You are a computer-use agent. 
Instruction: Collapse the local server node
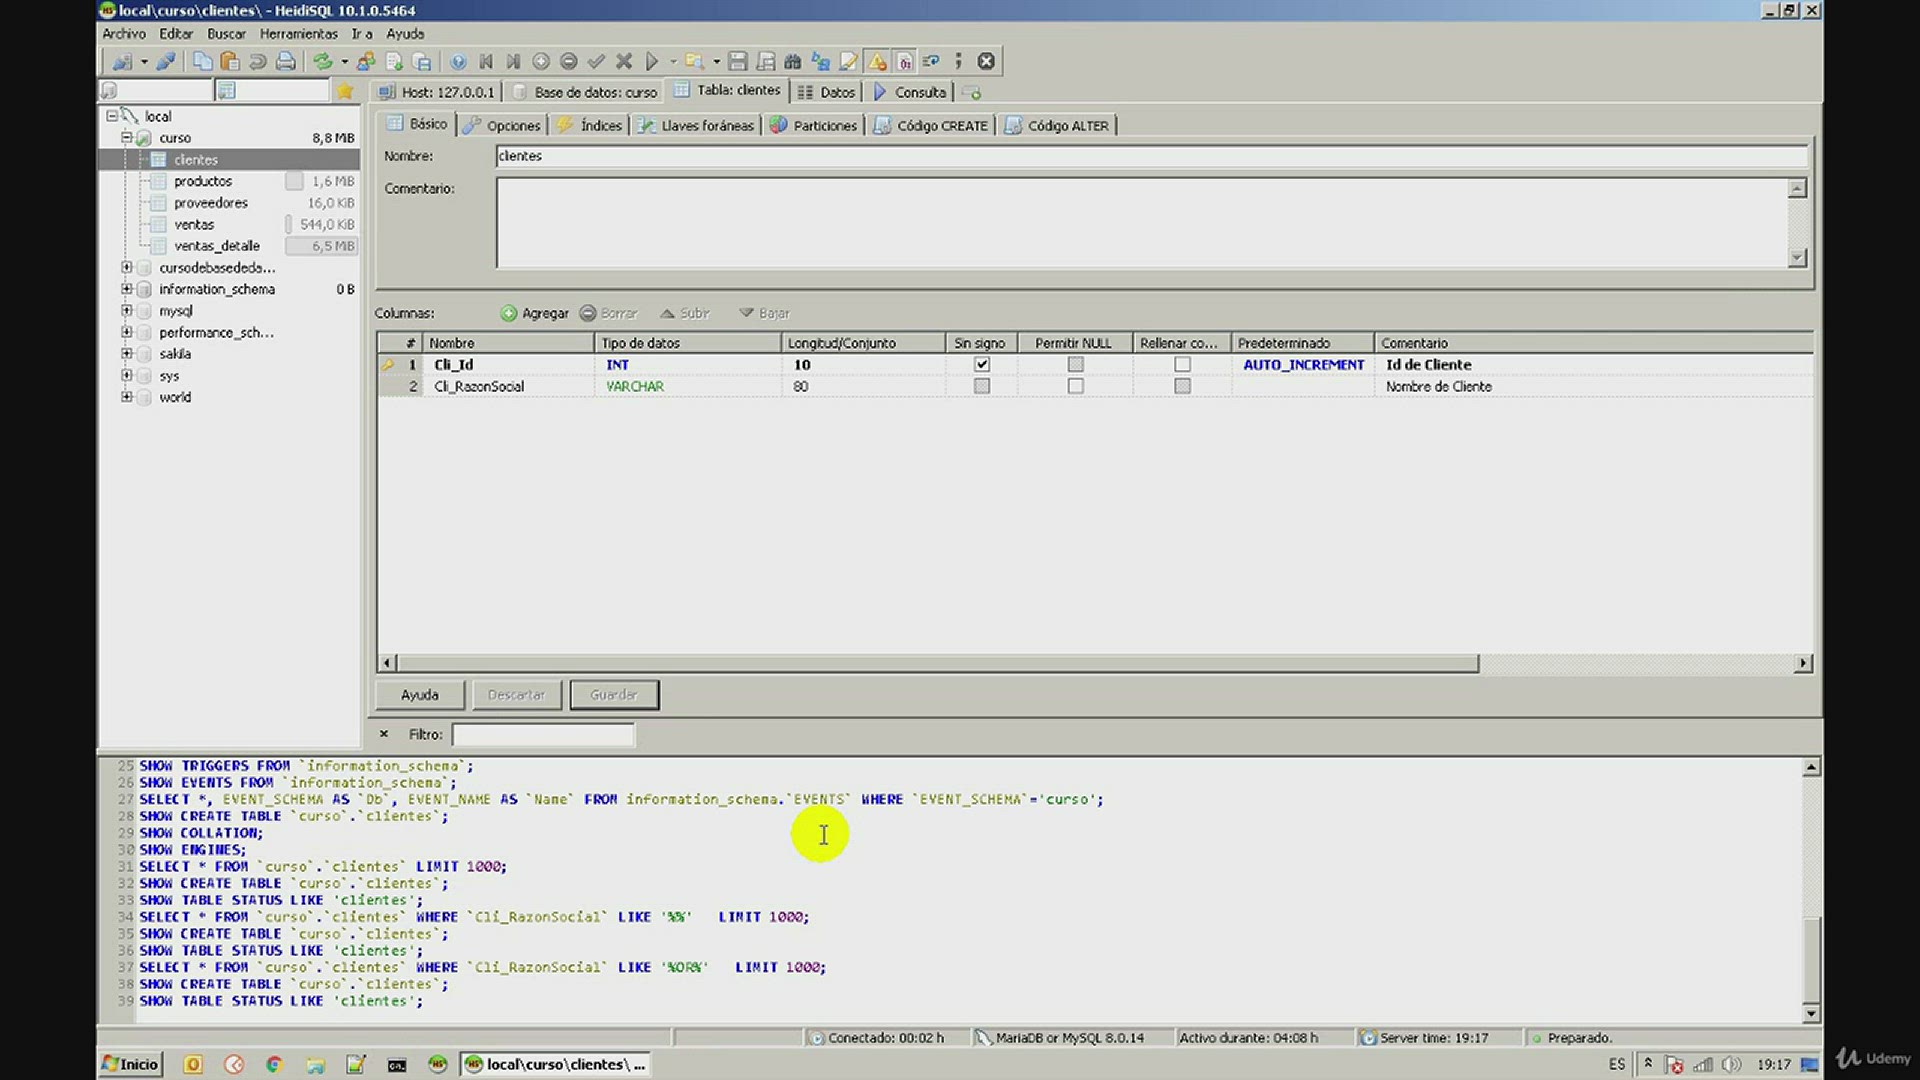(x=112, y=116)
